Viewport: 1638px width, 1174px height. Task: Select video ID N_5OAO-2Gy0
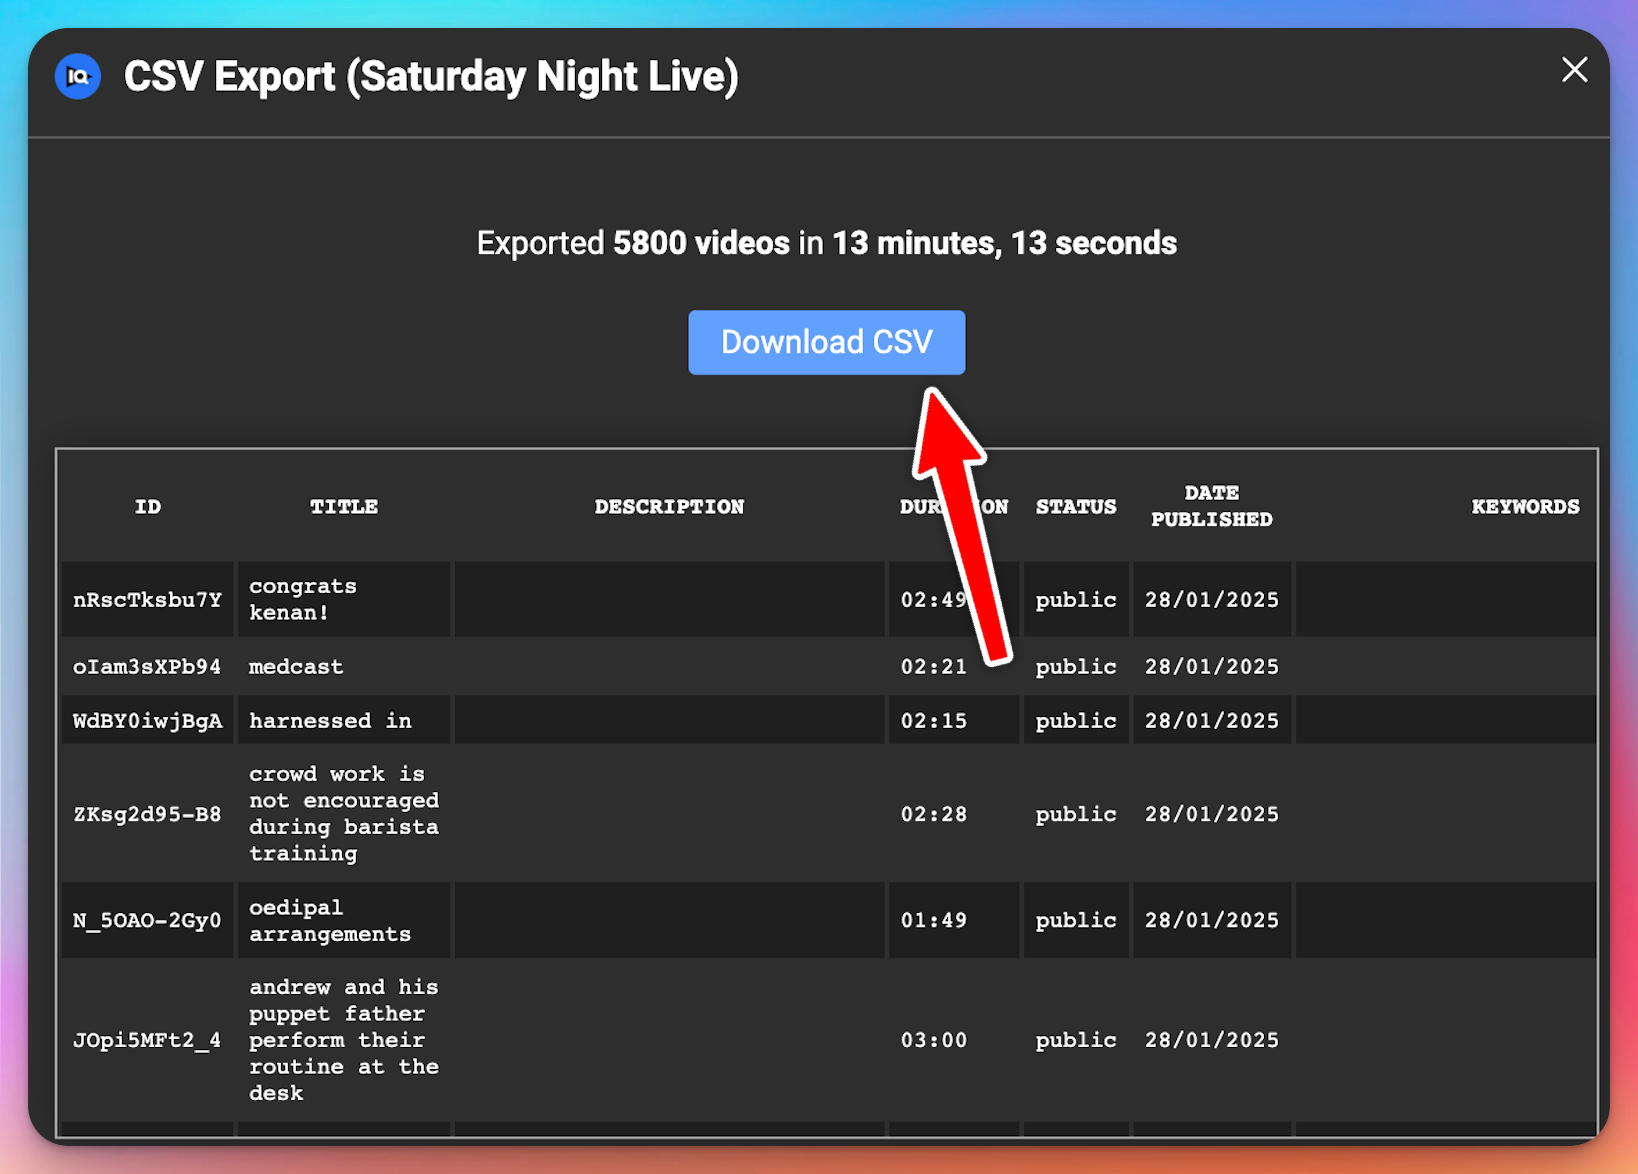click(x=147, y=920)
